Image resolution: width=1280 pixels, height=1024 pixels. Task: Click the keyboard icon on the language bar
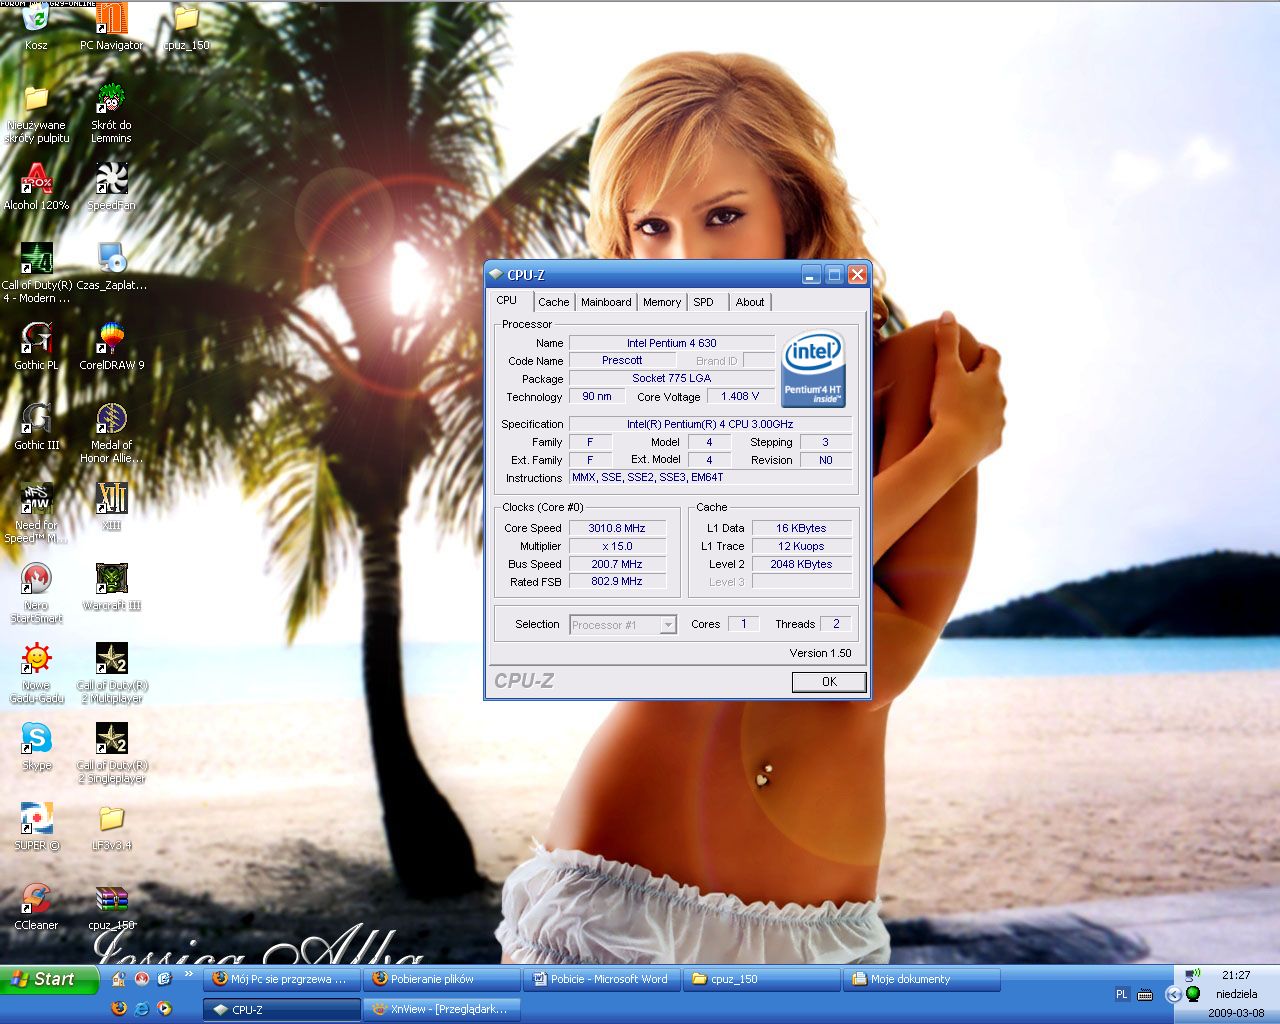pyautogui.click(x=1145, y=995)
